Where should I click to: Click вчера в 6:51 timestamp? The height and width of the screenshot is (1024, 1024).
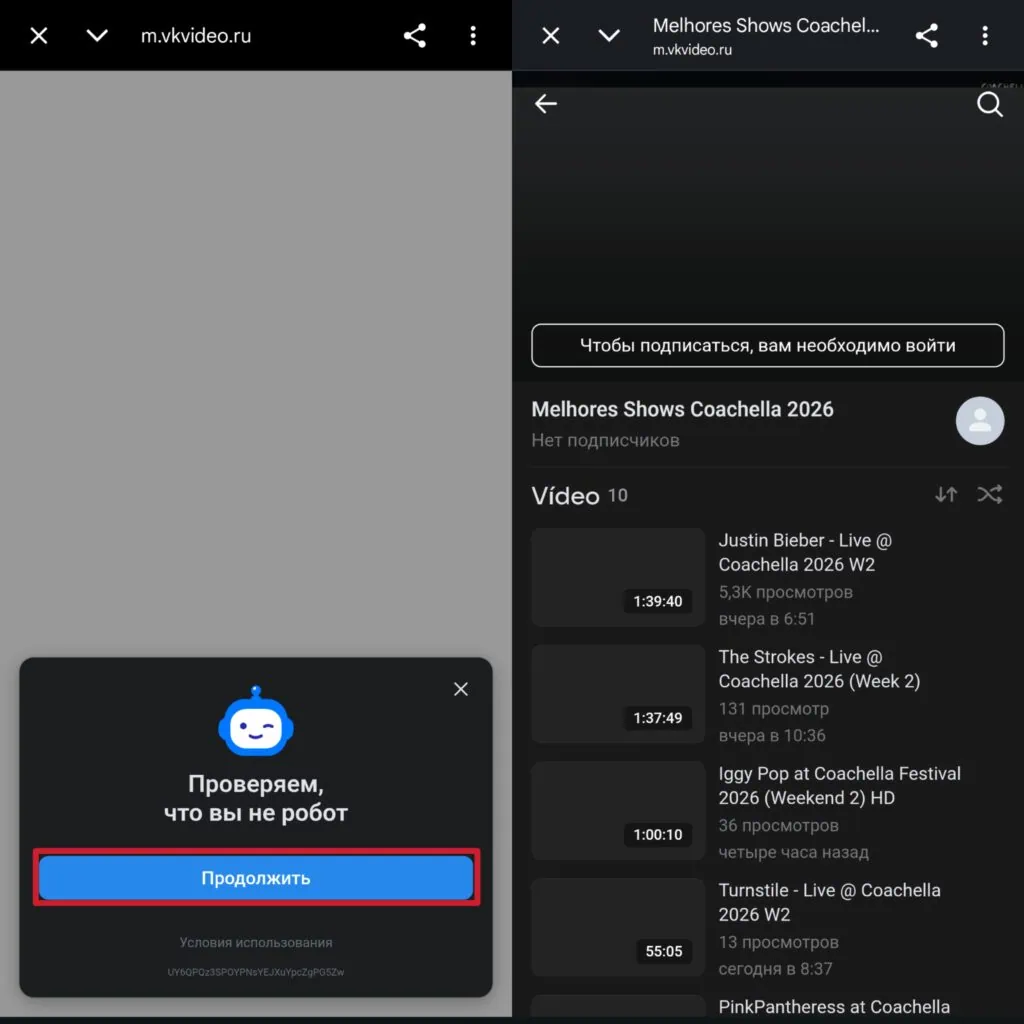pos(767,618)
